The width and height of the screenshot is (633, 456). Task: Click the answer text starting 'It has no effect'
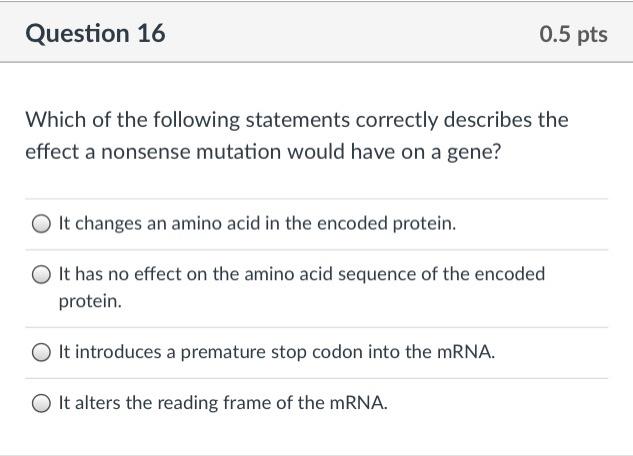301,274
